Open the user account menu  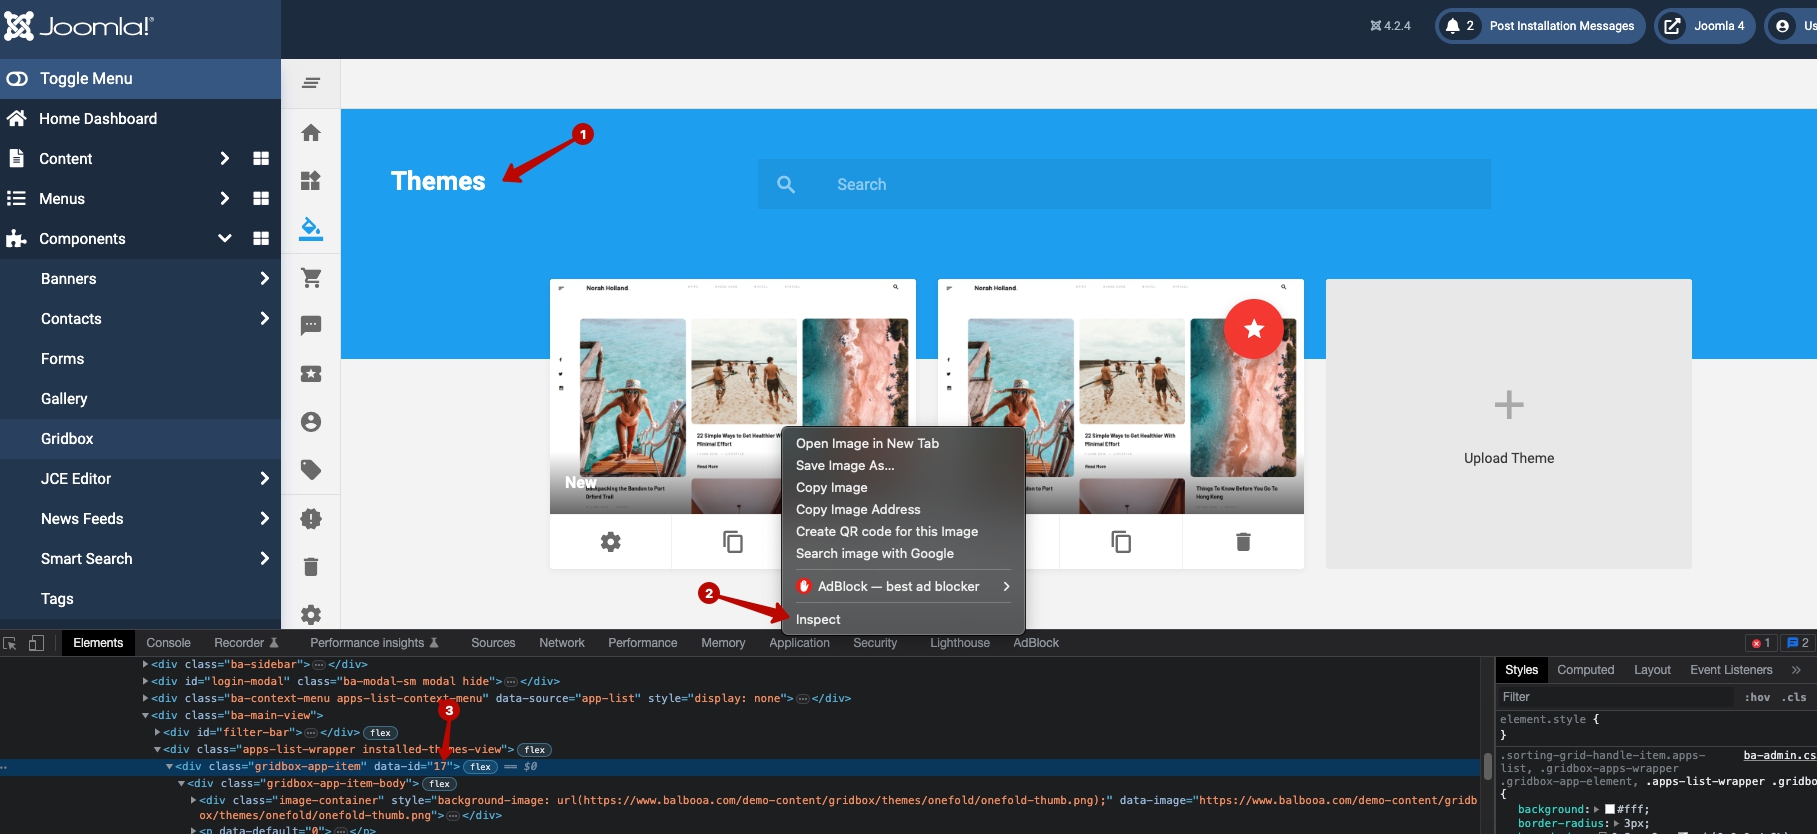[x=1791, y=26]
